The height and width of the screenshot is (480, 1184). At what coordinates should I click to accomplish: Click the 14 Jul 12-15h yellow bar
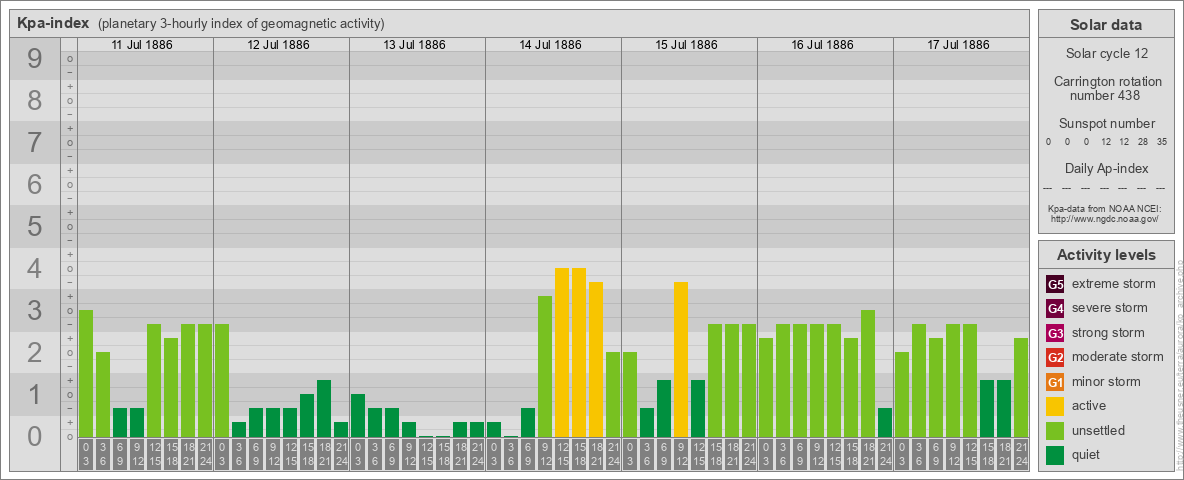562,352
